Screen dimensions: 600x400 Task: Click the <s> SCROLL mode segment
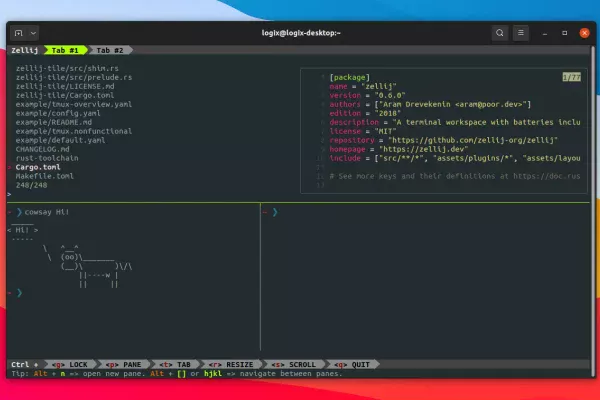click(294, 364)
